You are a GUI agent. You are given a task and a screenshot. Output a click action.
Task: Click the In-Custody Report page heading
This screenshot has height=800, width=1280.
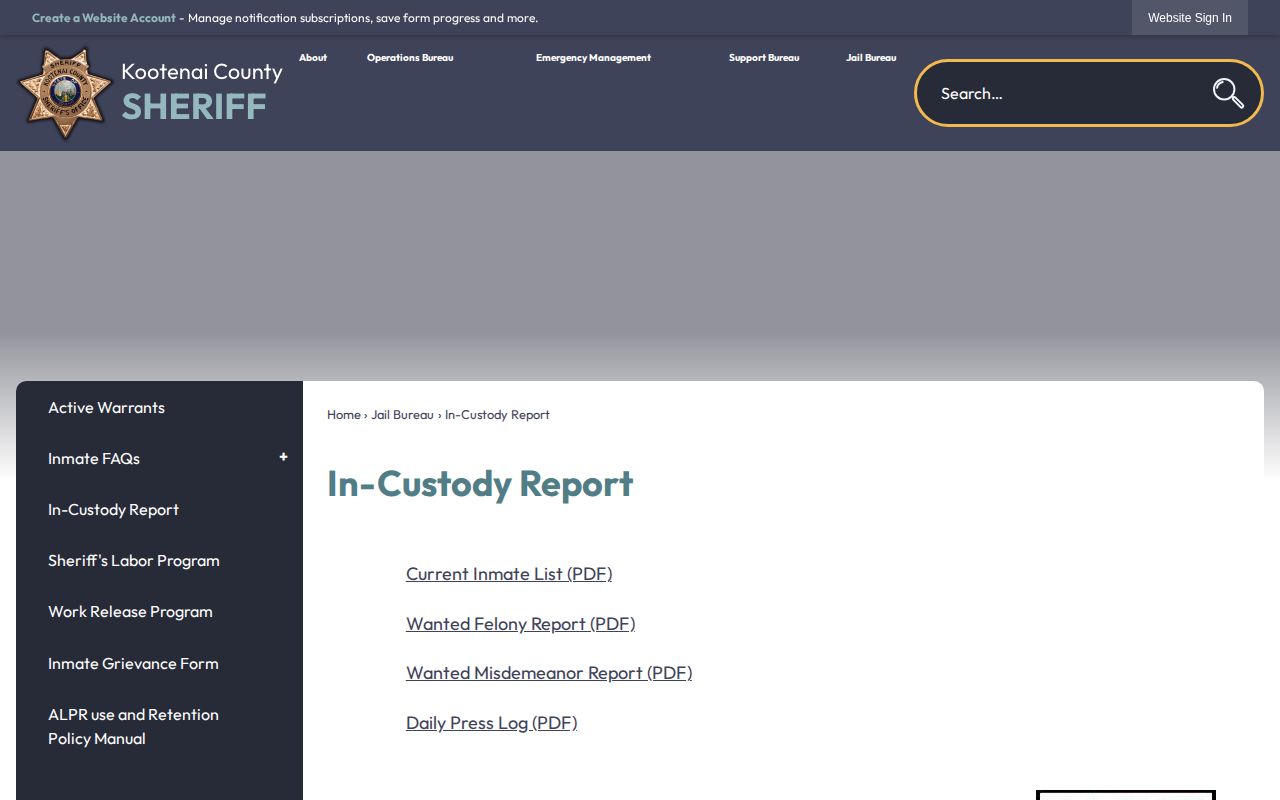click(480, 484)
